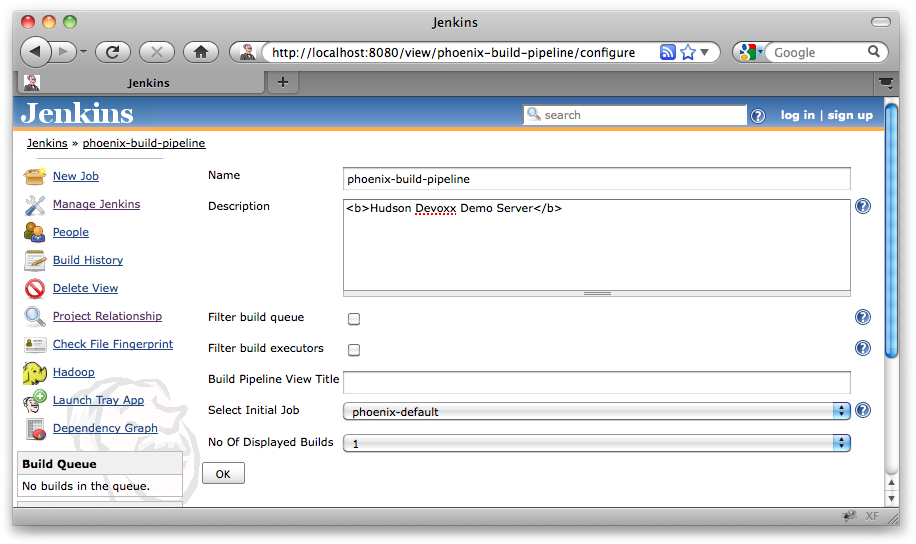Open the list all tabs button
Image resolution: width=916 pixels, height=544 pixels.
click(886, 83)
